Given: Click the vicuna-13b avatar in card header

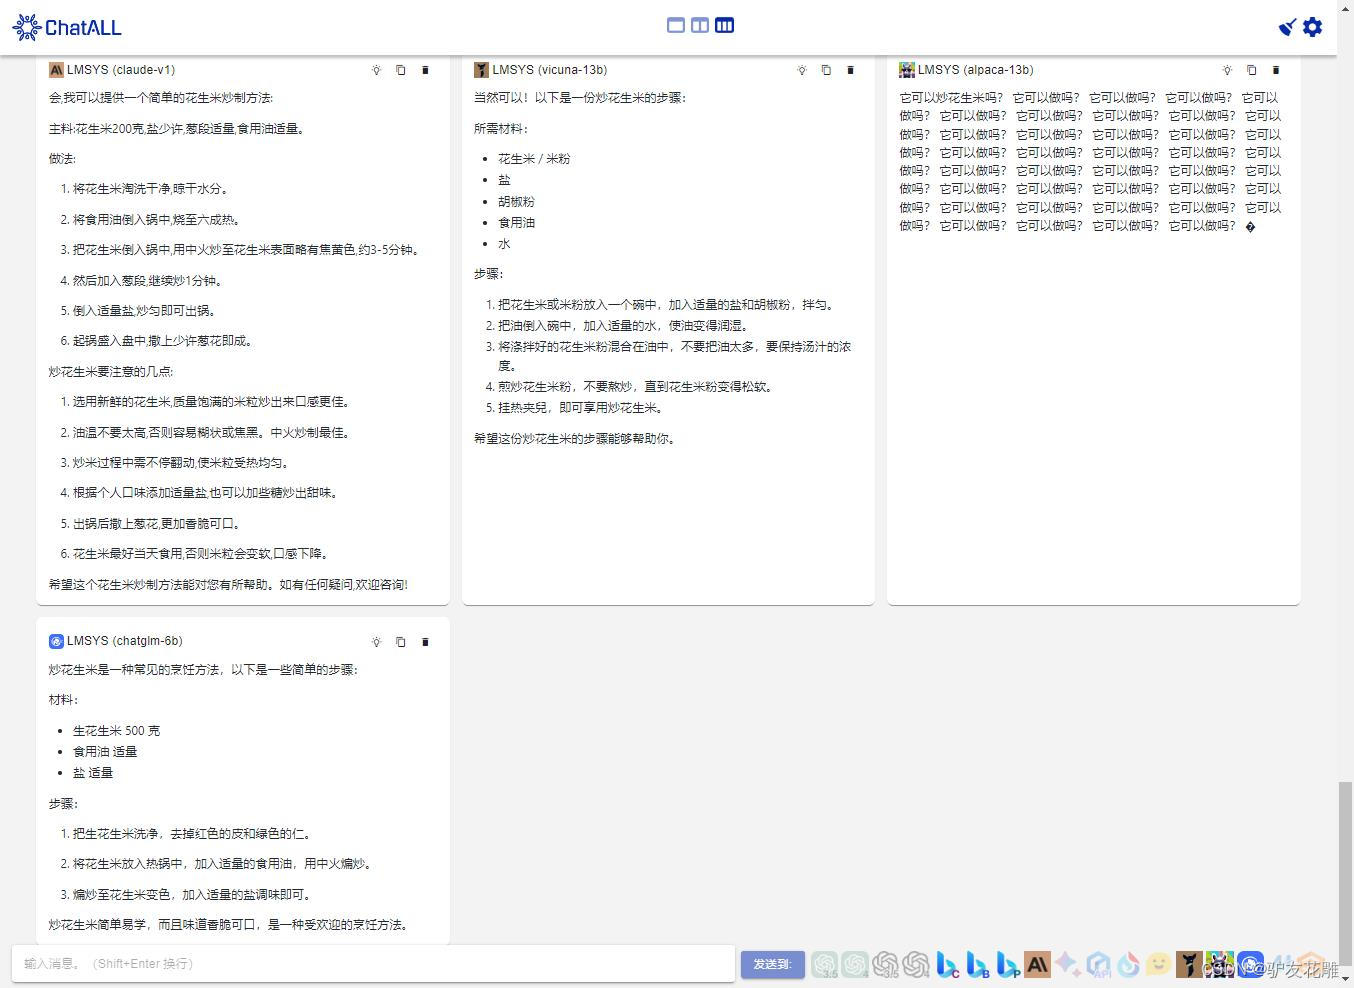Looking at the screenshot, I should click(481, 70).
